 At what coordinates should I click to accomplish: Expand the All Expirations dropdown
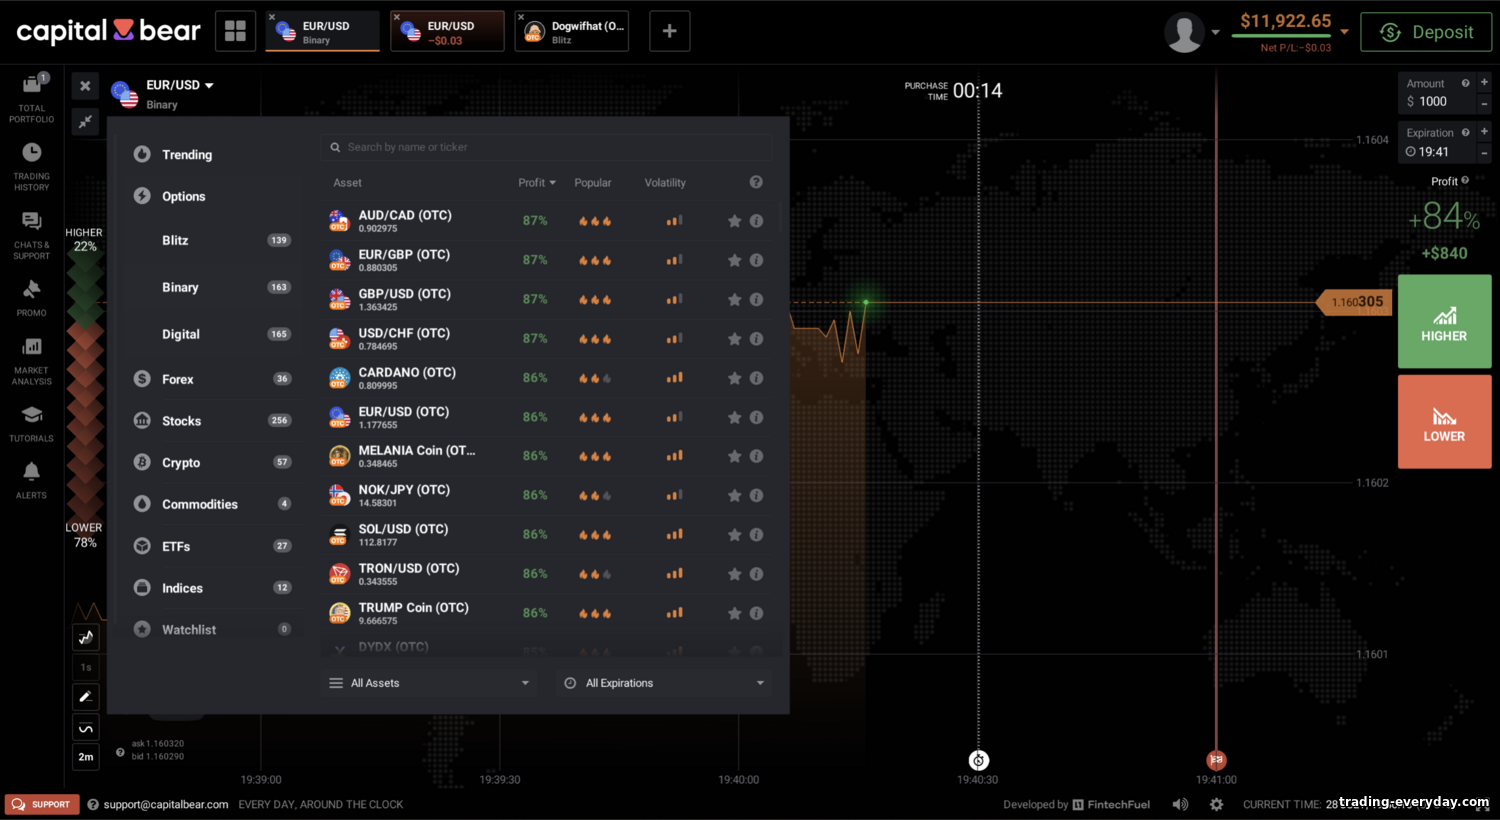pos(664,683)
